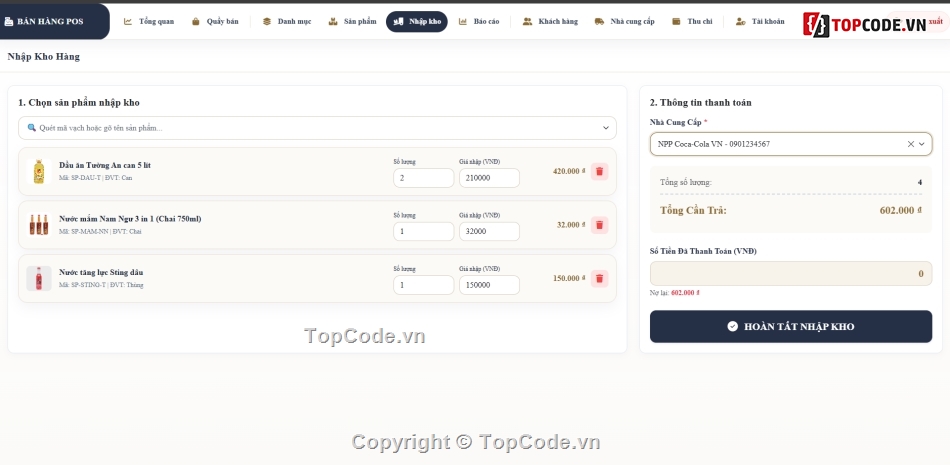Open the Báo cáo reports page
Viewport: 950px width, 465px height.
pyautogui.click(x=479, y=21)
